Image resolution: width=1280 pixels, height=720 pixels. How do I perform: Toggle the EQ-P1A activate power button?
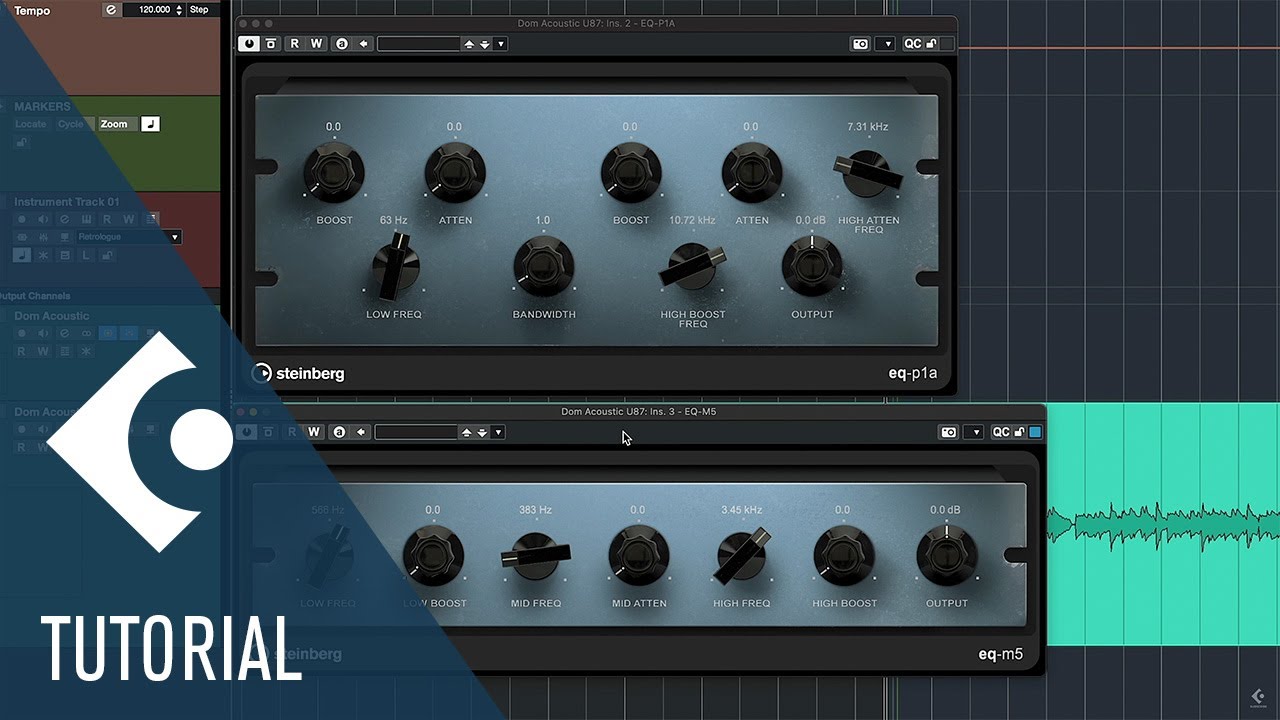point(248,44)
